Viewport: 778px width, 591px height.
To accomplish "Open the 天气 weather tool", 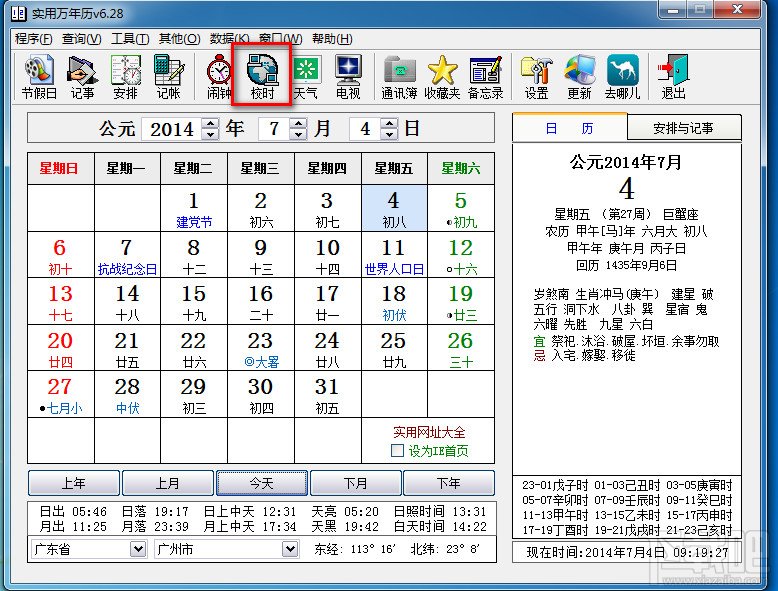I will tap(305, 77).
